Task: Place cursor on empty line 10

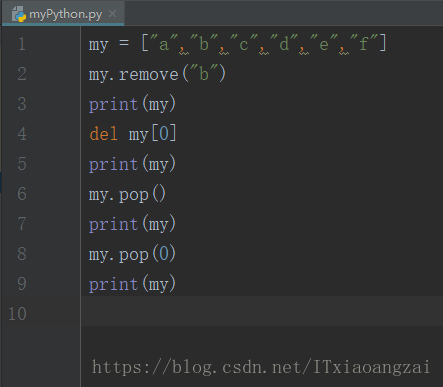Action: pos(262,311)
